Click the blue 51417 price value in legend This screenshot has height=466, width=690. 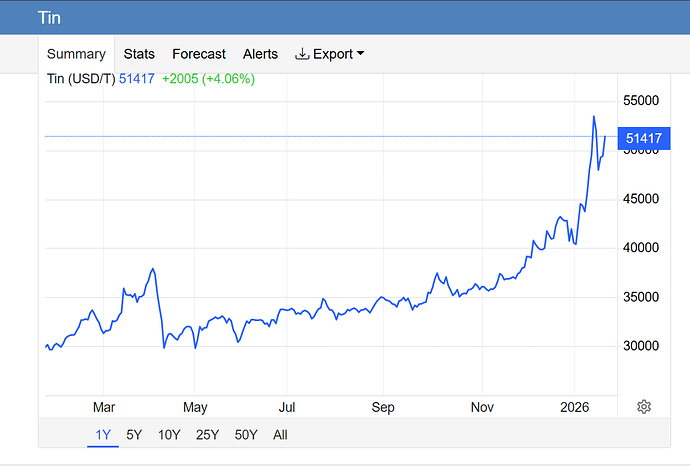(137, 79)
